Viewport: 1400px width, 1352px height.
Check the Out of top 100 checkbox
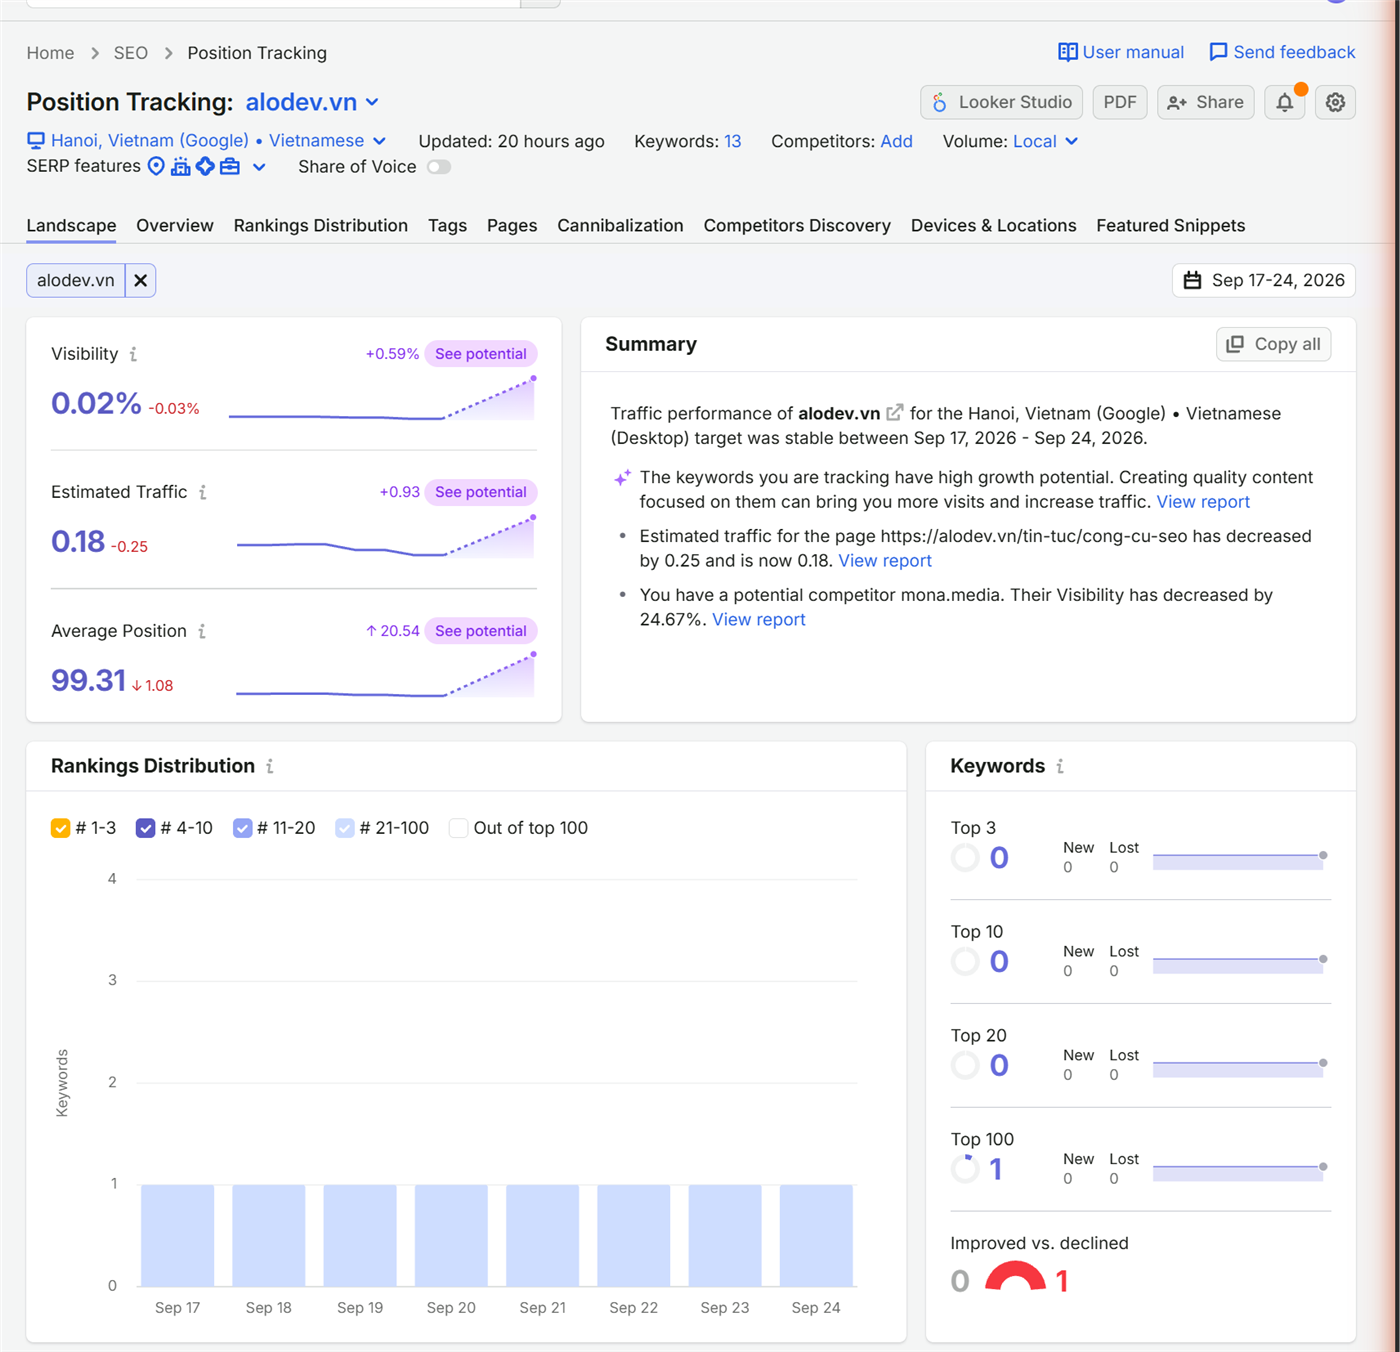tap(458, 828)
